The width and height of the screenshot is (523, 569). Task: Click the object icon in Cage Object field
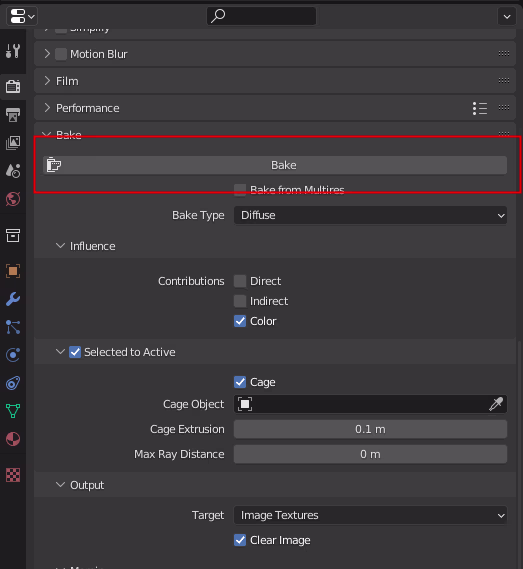tap(245, 404)
